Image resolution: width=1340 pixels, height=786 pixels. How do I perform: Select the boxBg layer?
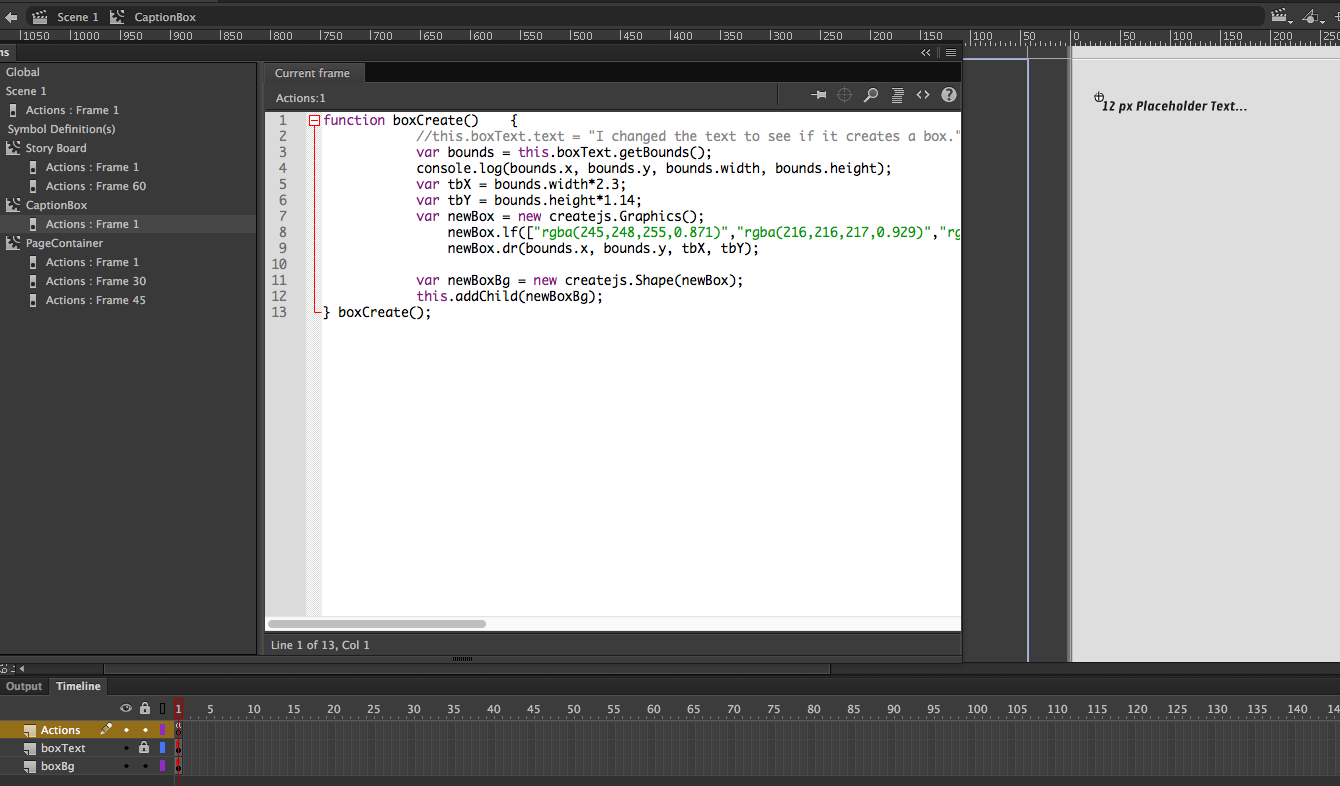58,766
